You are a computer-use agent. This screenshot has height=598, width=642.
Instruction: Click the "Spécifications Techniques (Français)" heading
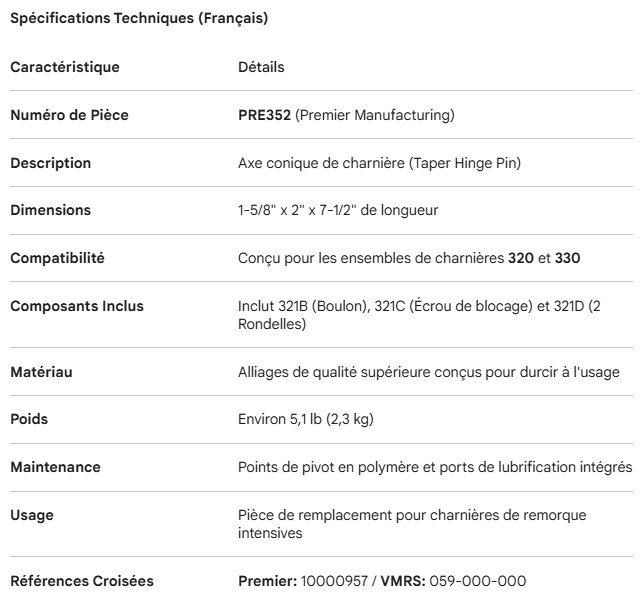click(138, 18)
